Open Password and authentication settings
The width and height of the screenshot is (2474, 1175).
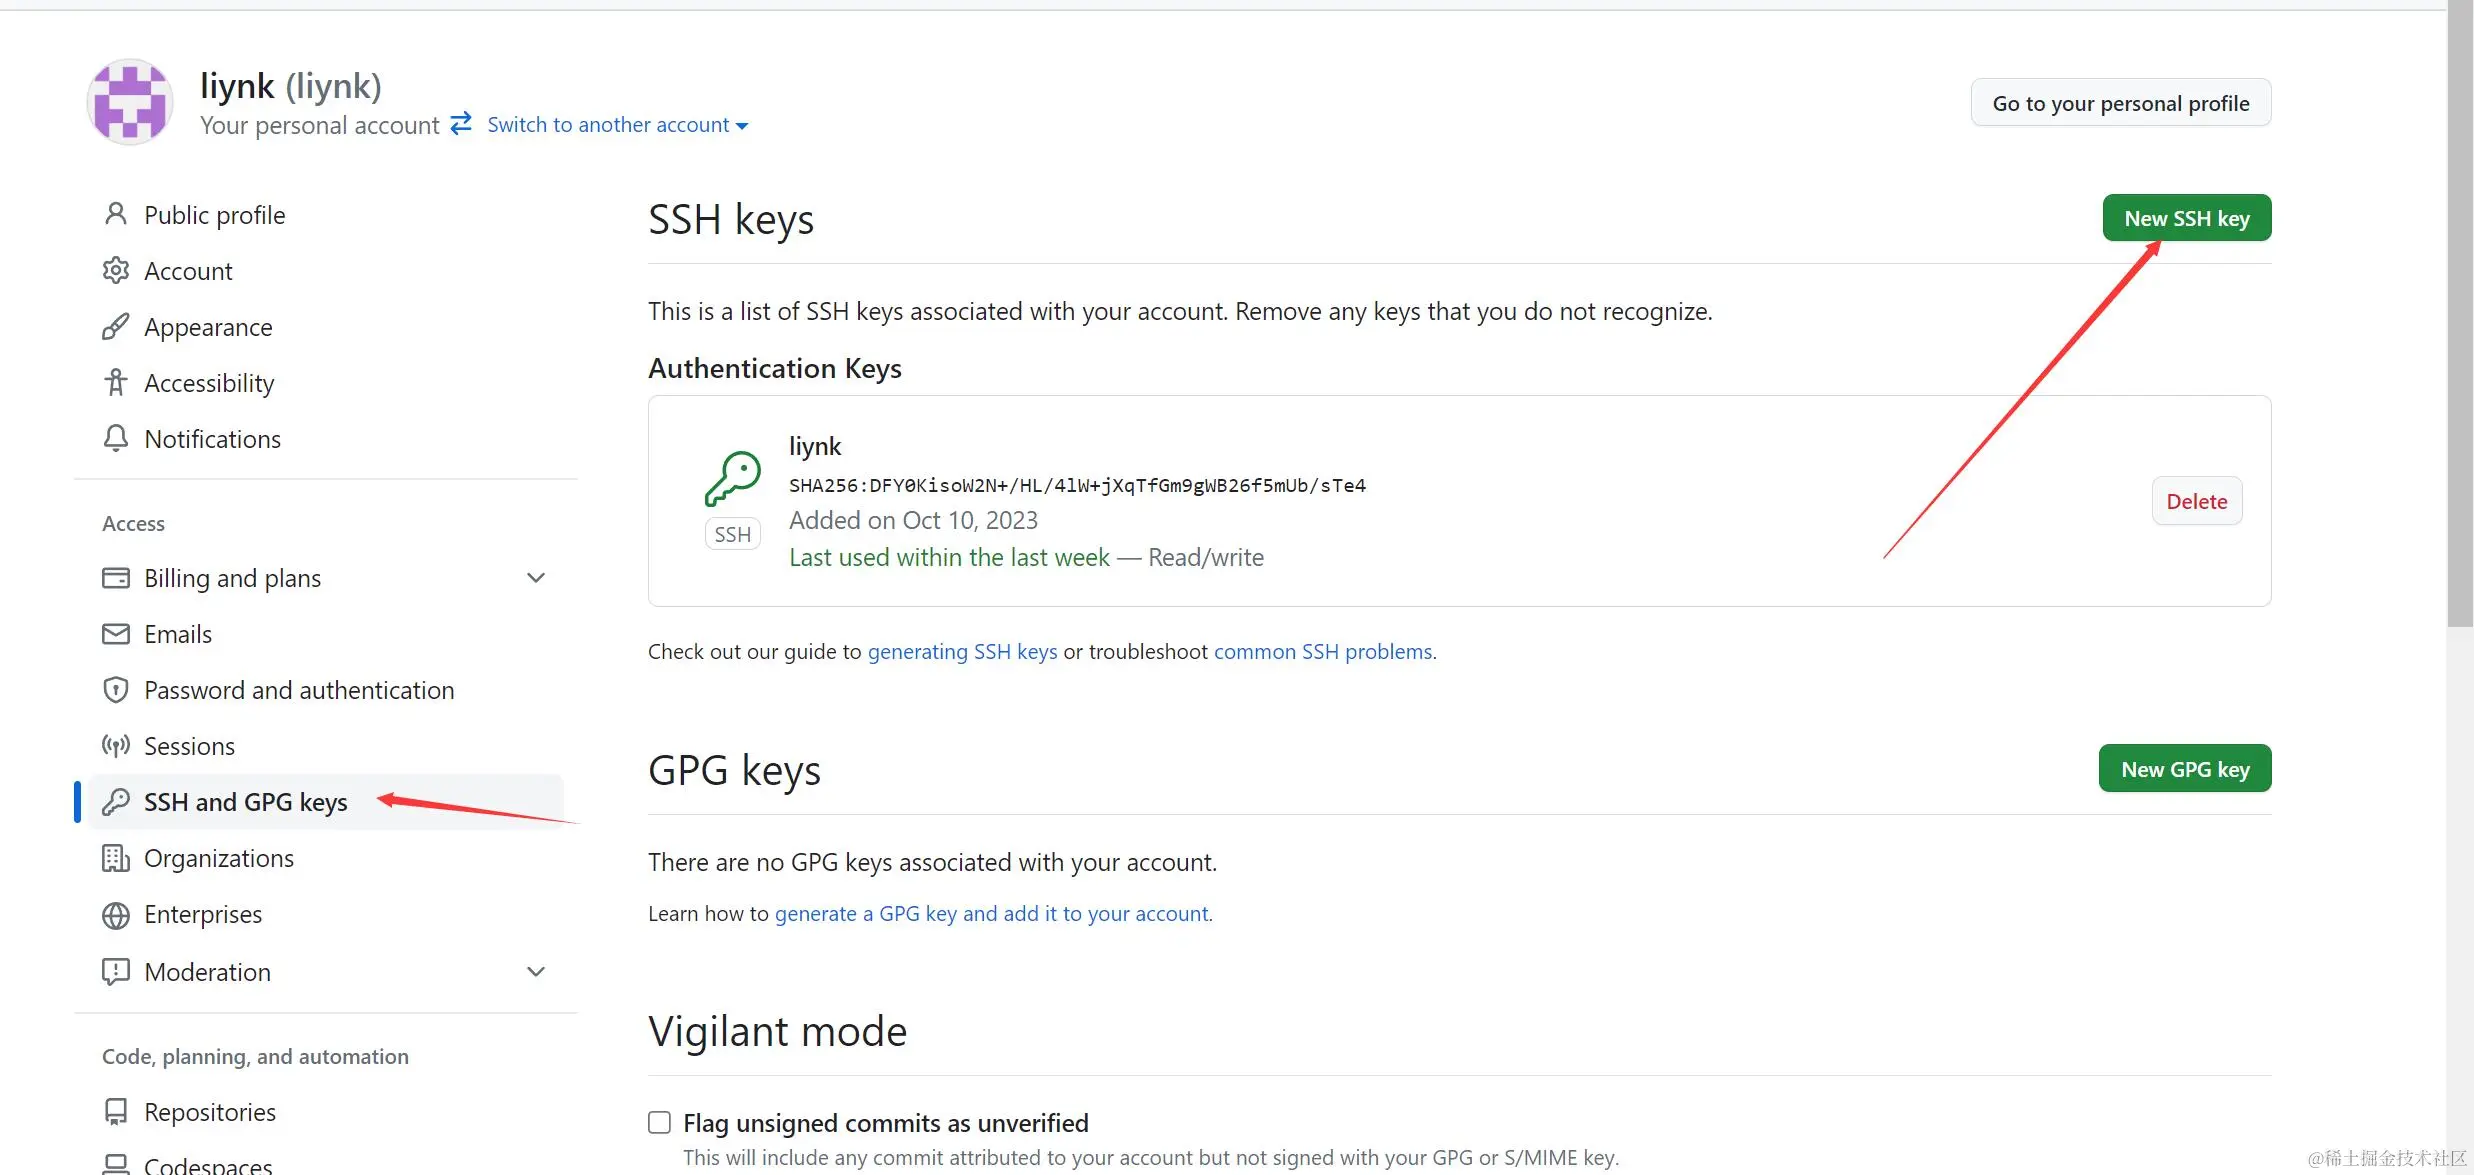pos(298,690)
